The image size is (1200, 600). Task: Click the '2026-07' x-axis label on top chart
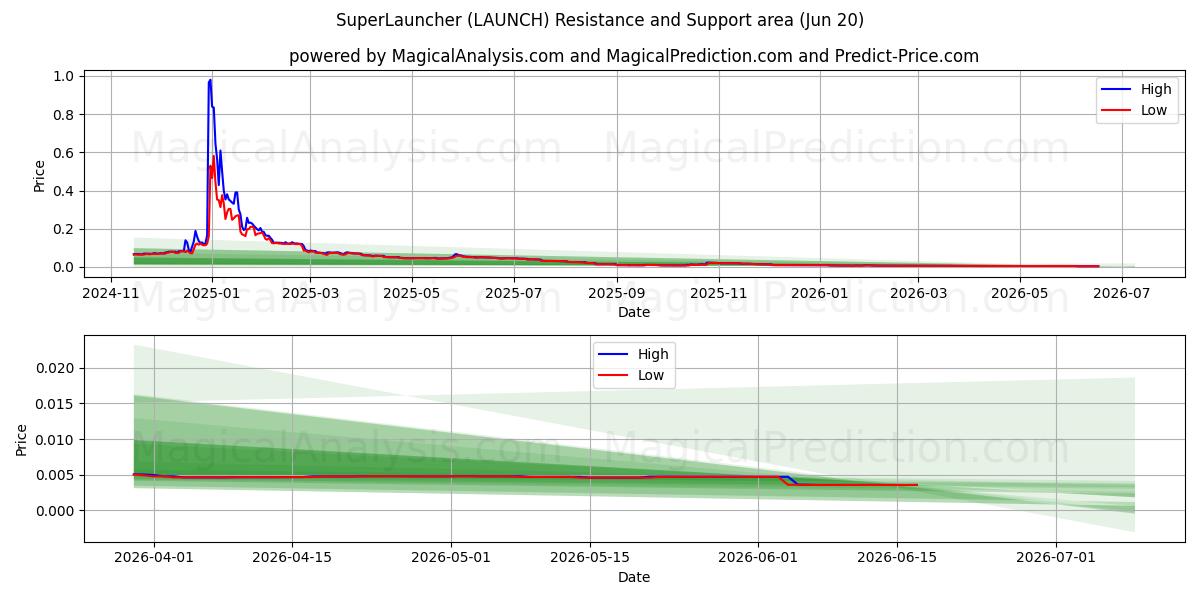tap(1122, 294)
